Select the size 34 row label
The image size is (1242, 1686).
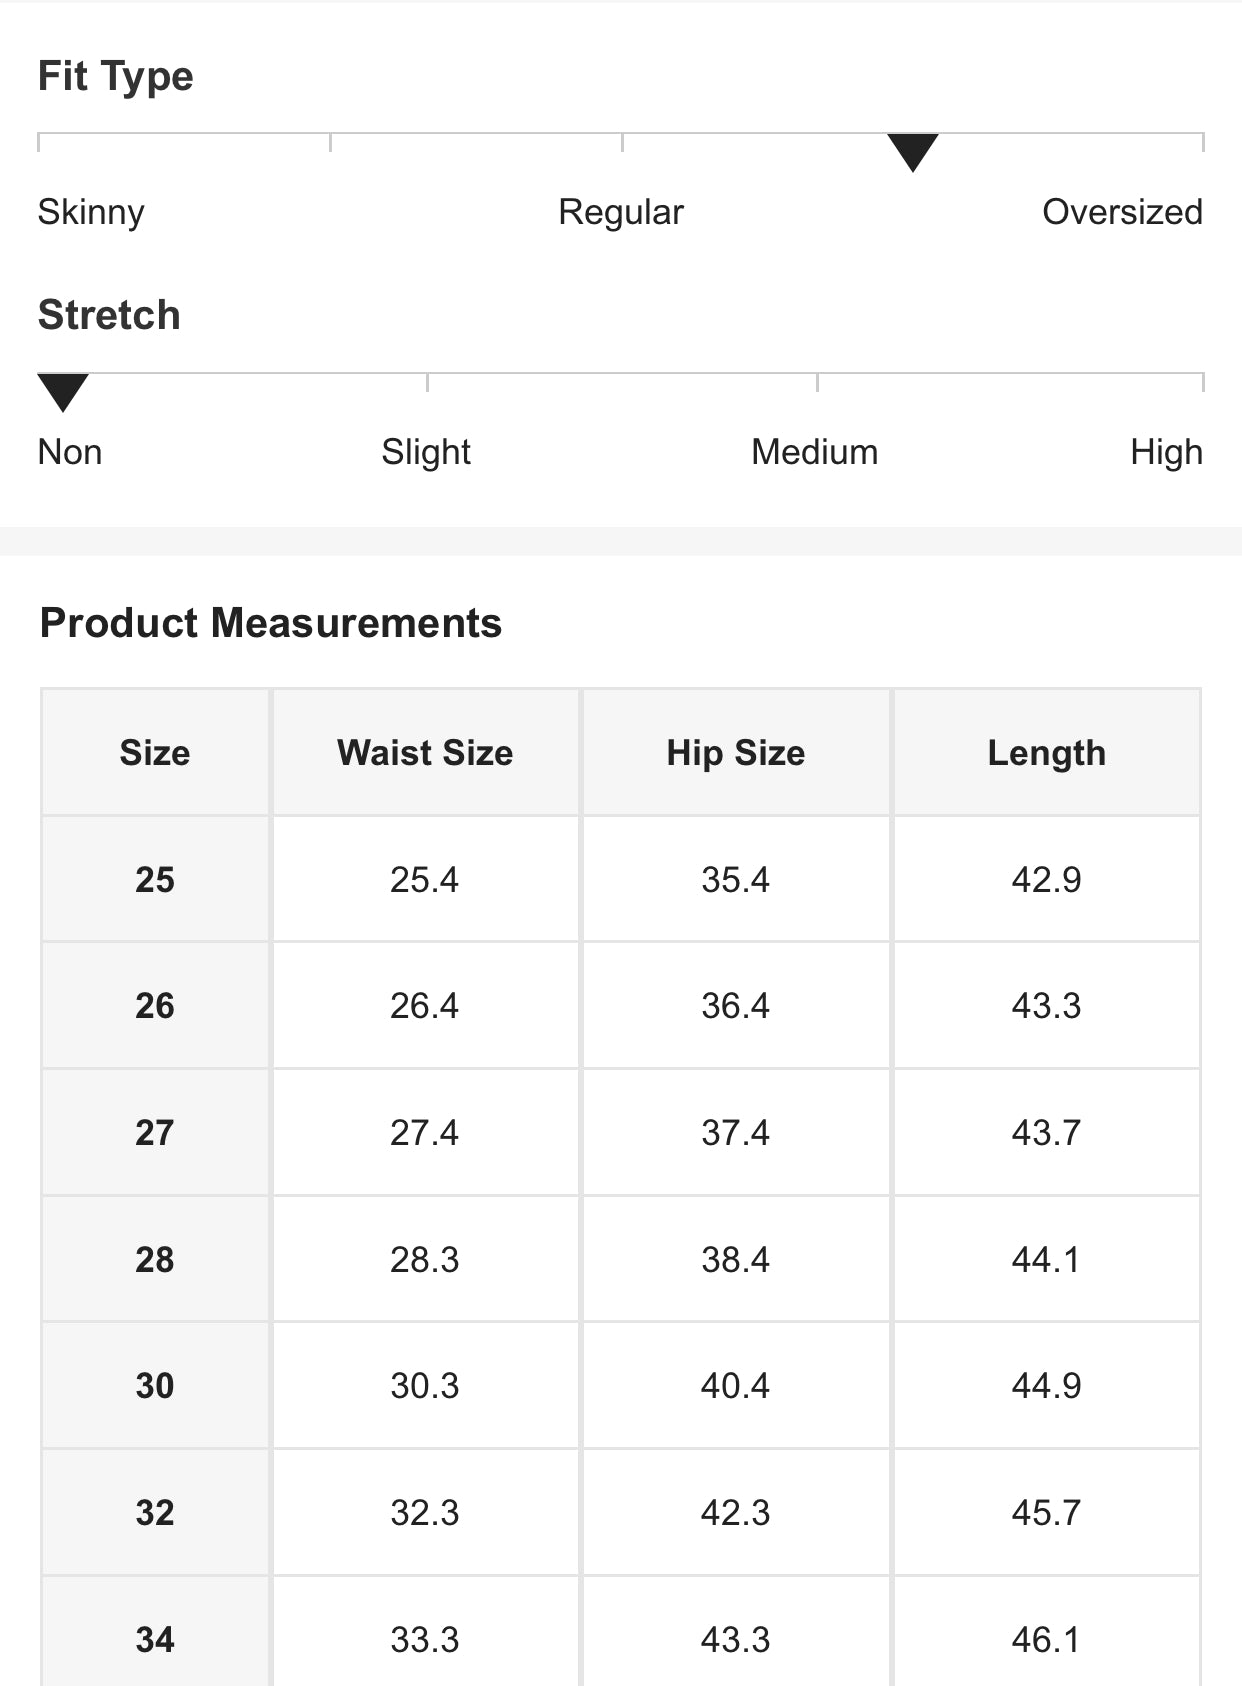pyautogui.click(x=155, y=1640)
